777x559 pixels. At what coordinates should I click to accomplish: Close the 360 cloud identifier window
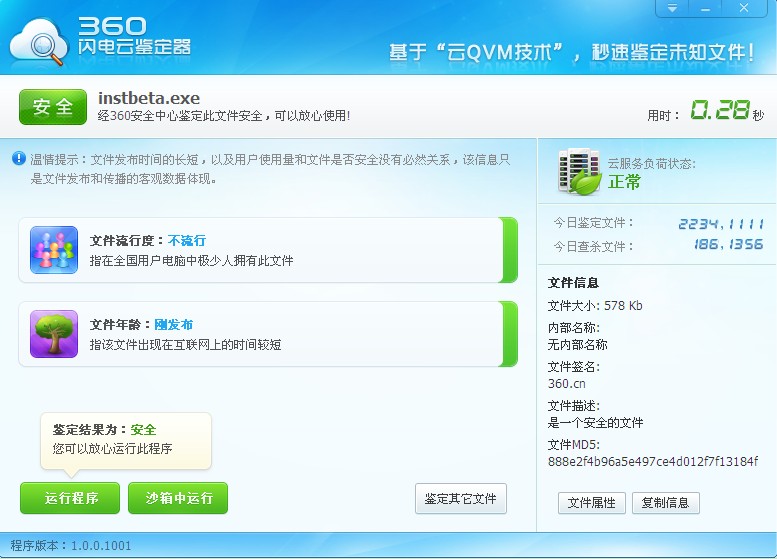(x=744, y=8)
